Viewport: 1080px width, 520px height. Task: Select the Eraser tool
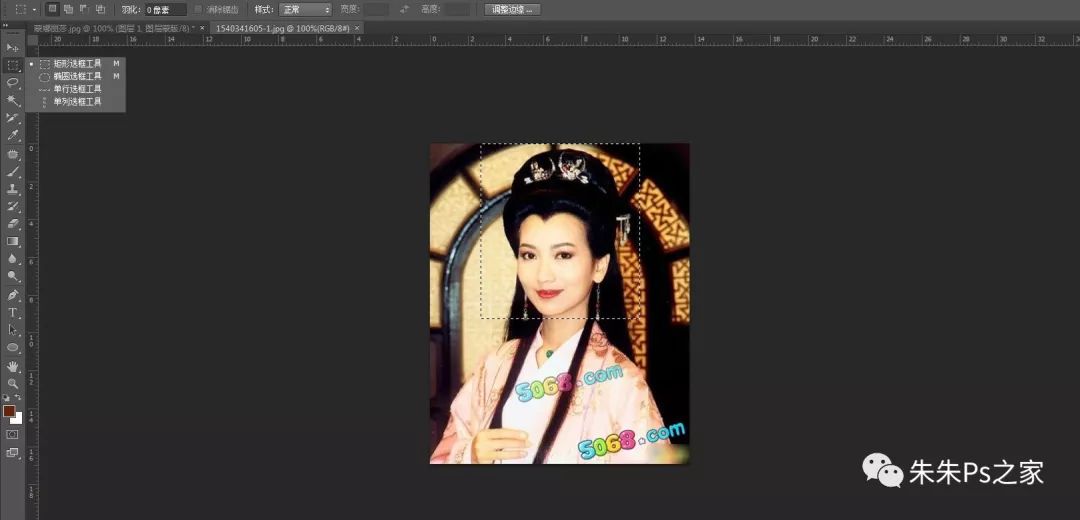pyautogui.click(x=12, y=224)
